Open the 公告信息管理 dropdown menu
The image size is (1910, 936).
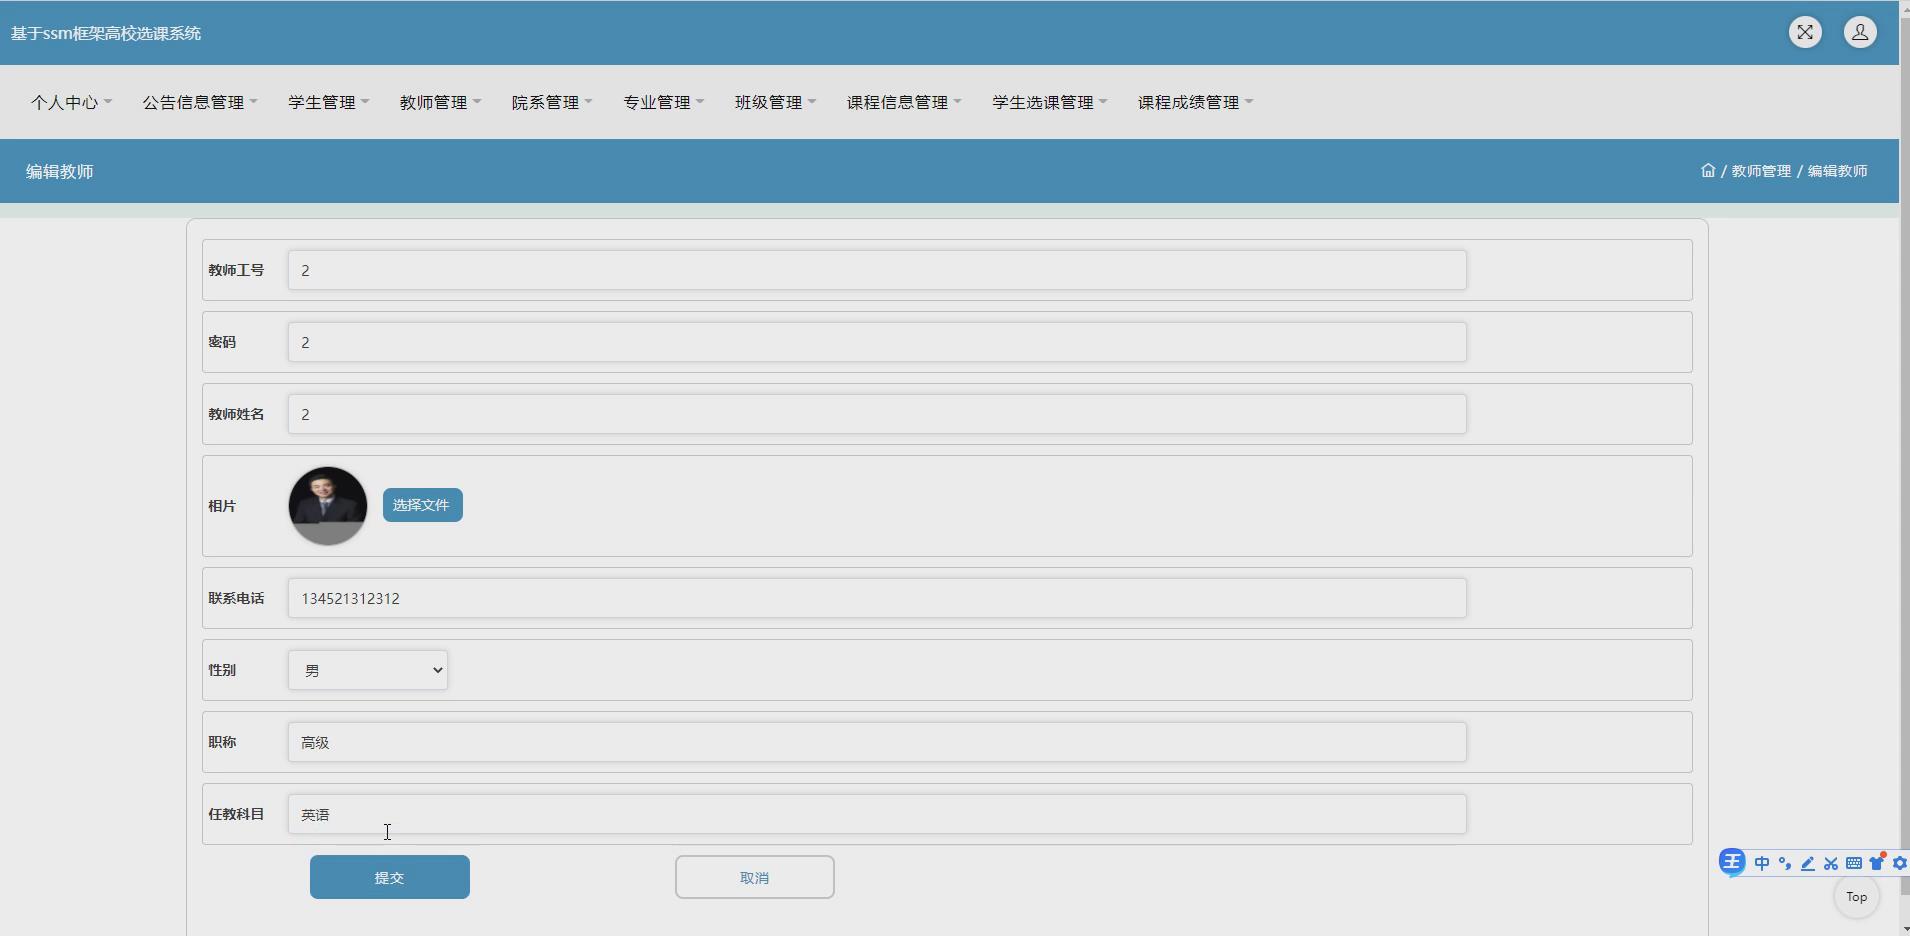[200, 102]
